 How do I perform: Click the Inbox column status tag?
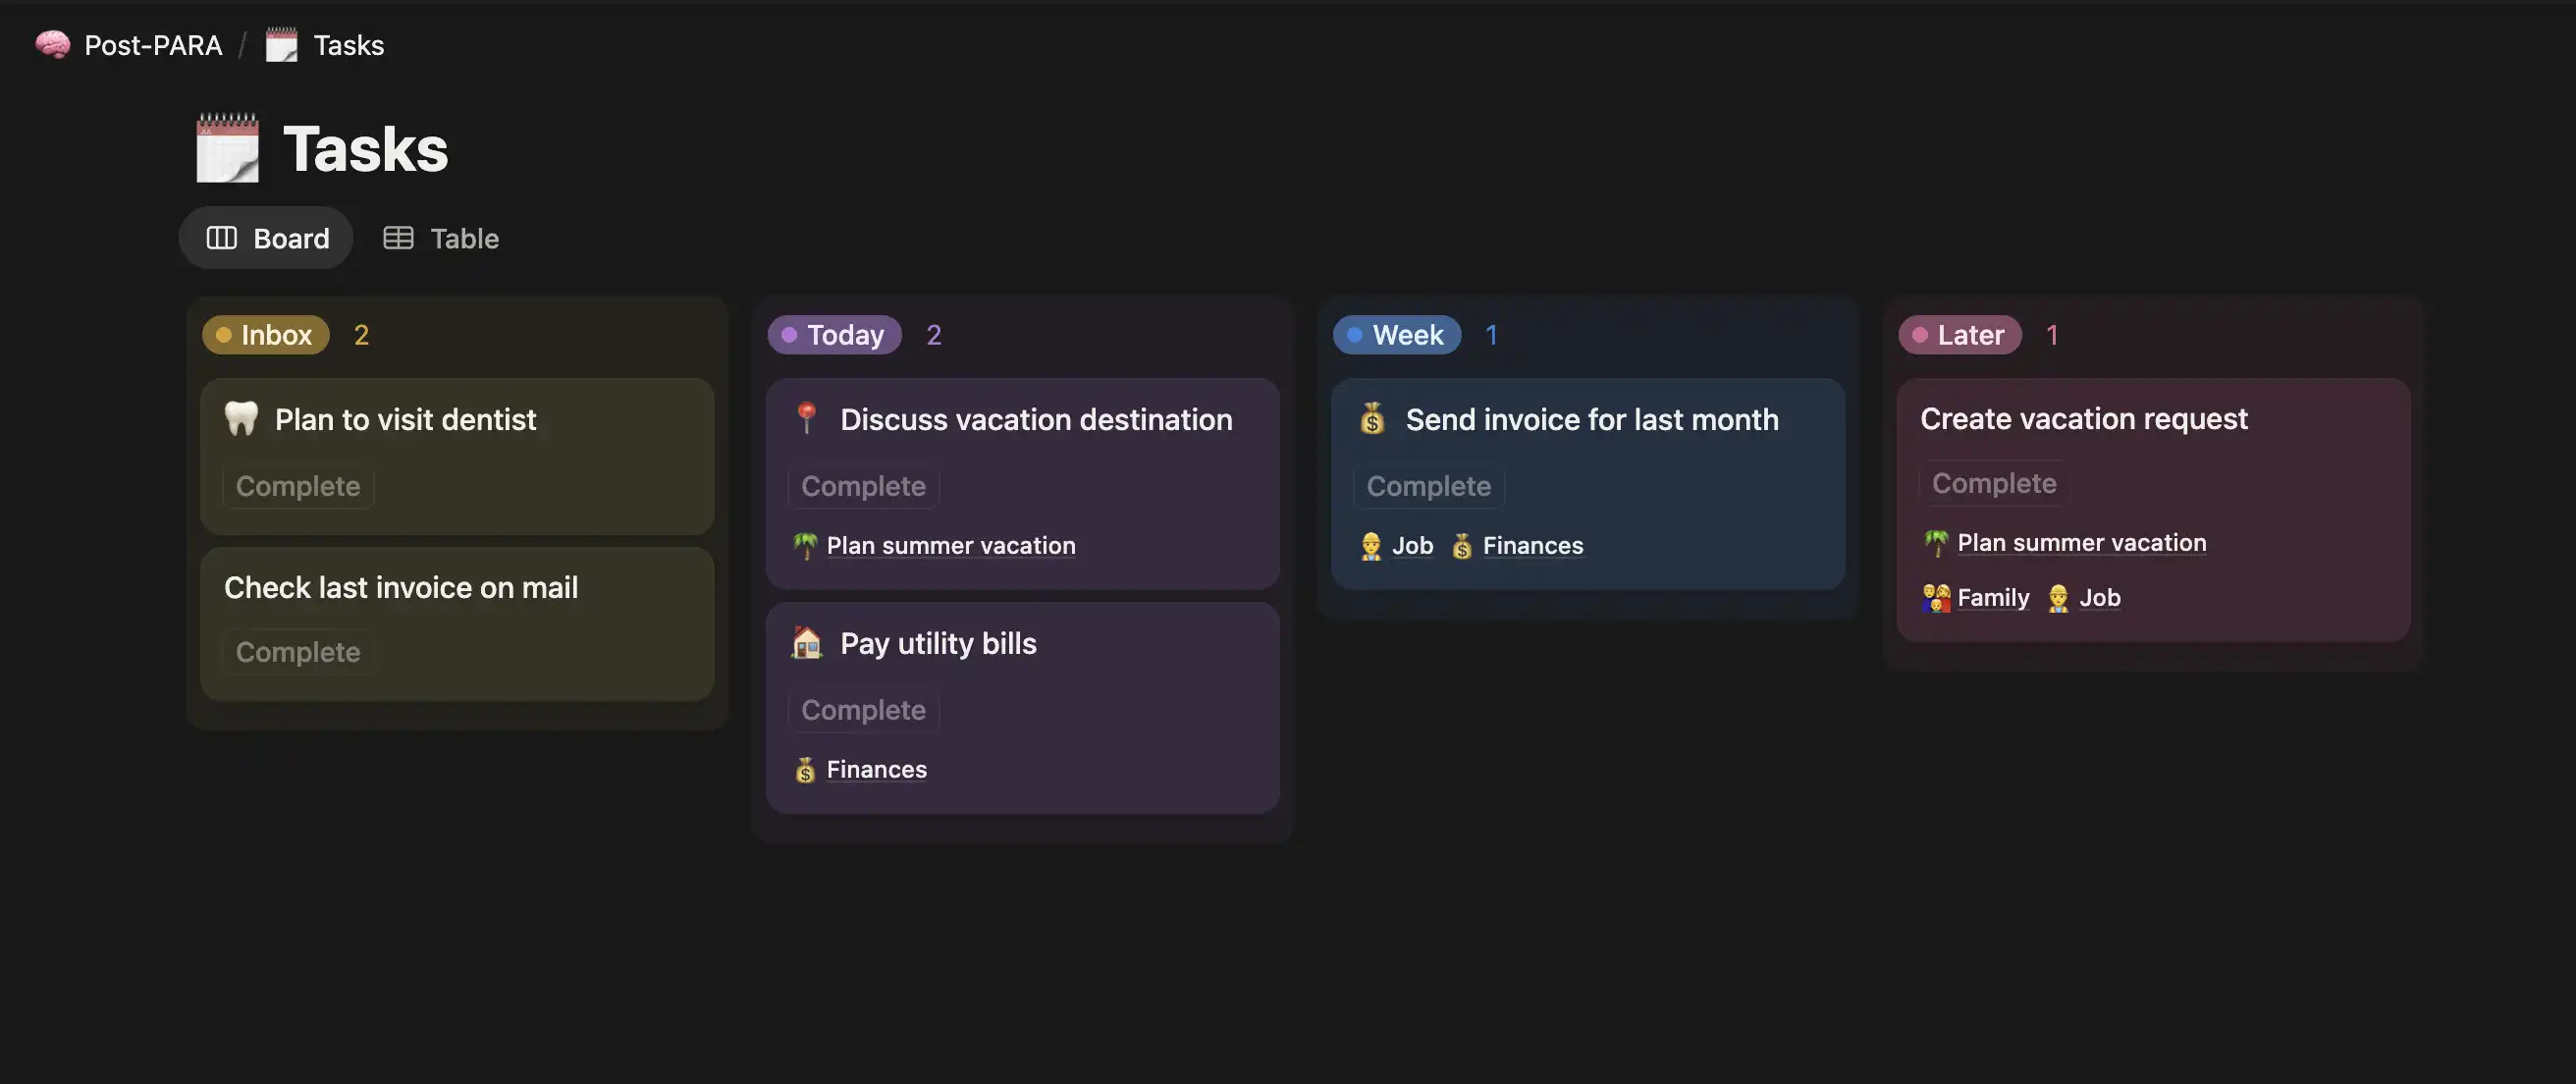coord(266,335)
